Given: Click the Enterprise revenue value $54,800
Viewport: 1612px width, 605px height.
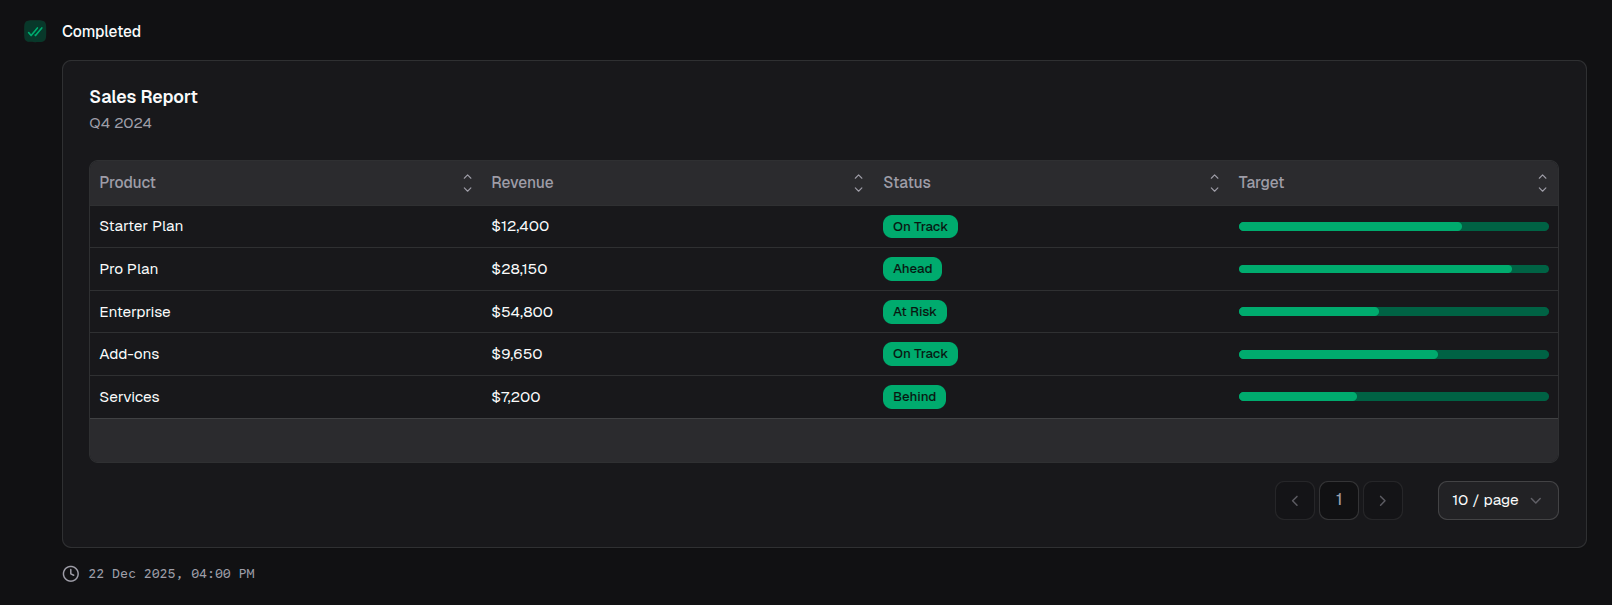Looking at the screenshot, I should 522,312.
